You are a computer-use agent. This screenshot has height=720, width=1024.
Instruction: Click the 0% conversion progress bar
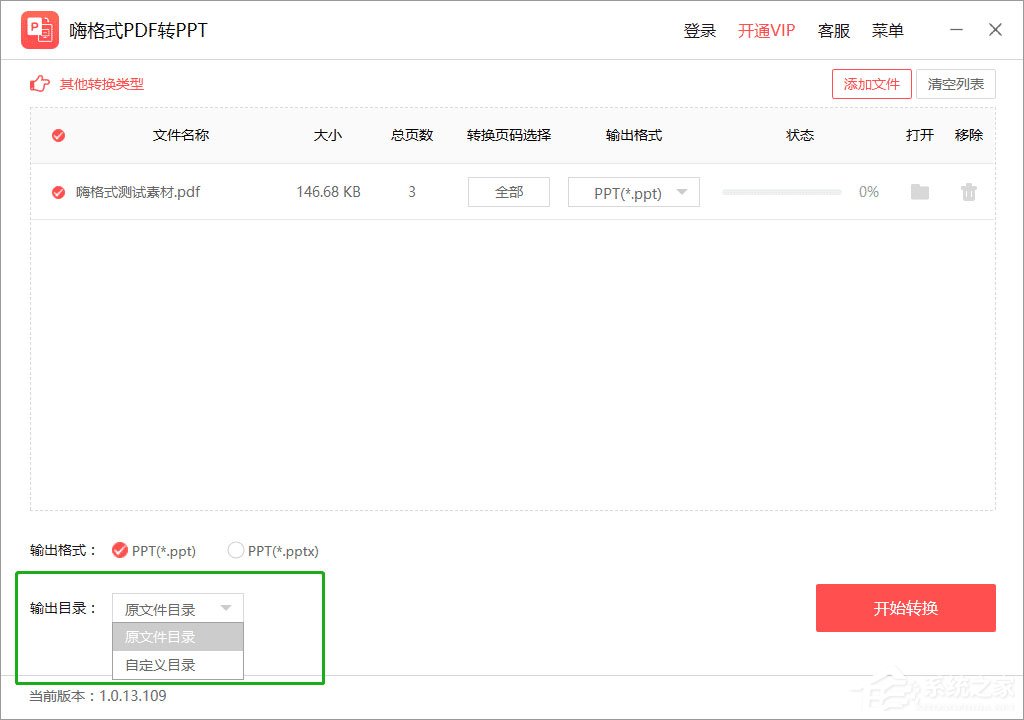(781, 192)
